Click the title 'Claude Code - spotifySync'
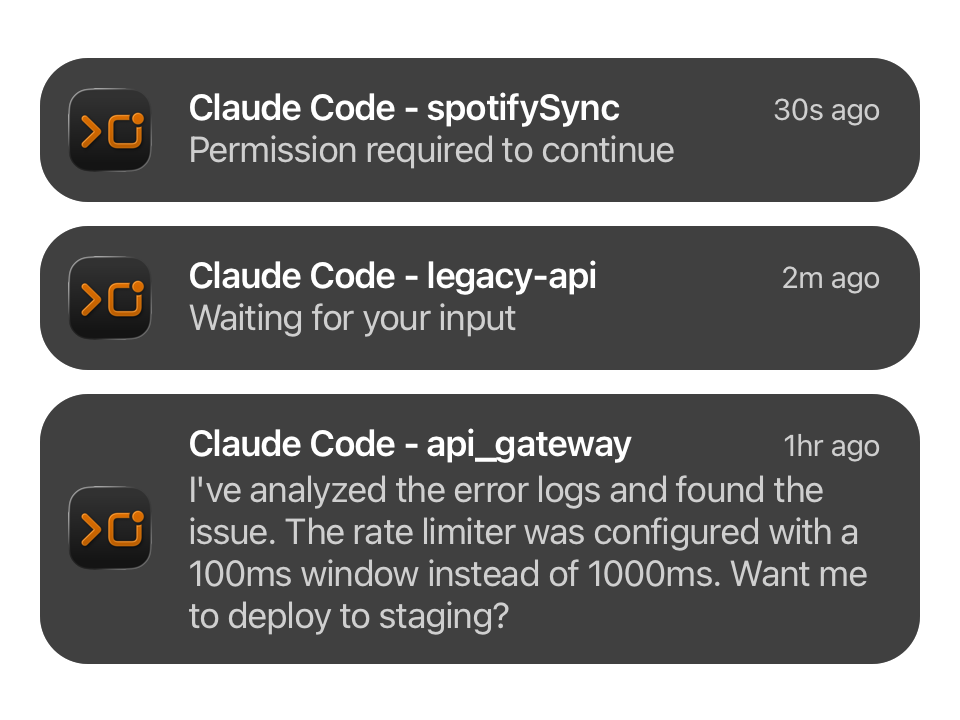 [404, 108]
